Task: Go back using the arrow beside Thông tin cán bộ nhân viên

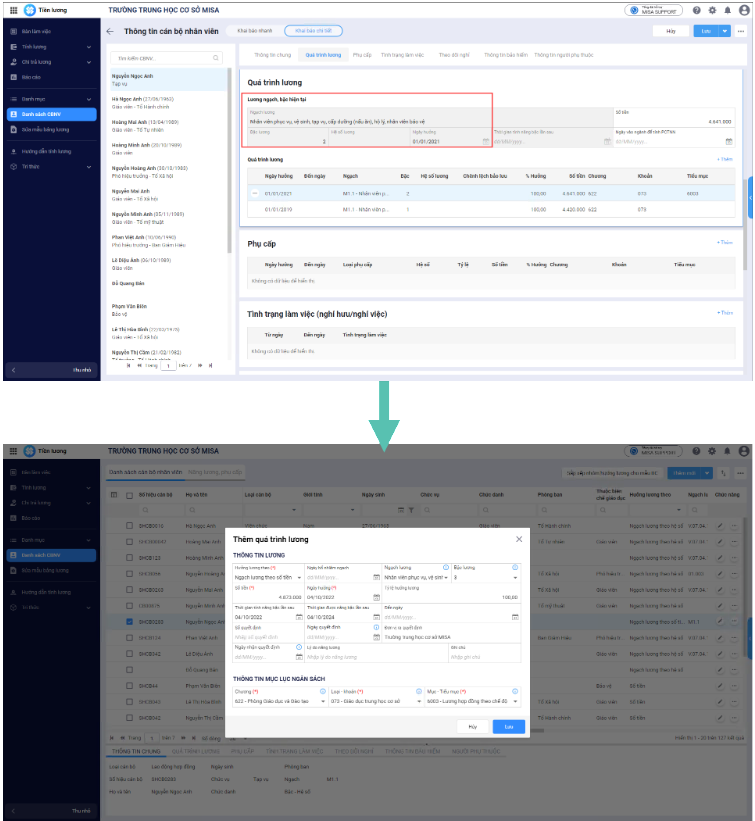Action: (x=110, y=31)
